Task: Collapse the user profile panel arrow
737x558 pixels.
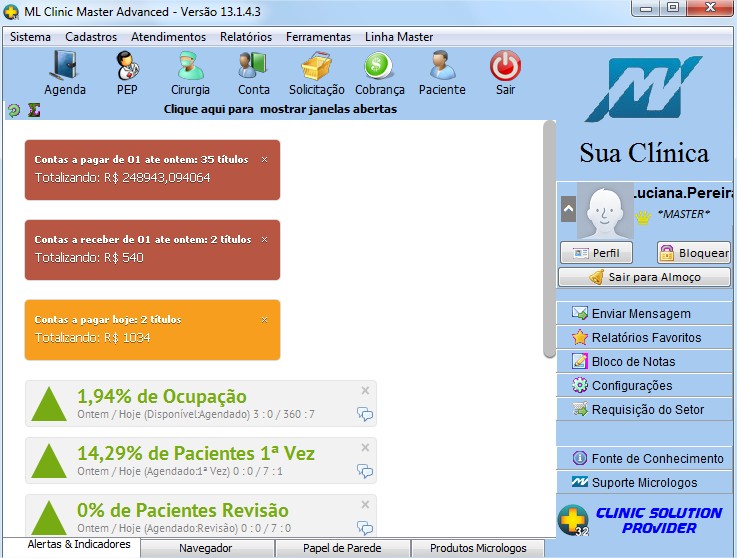Action: point(568,208)
